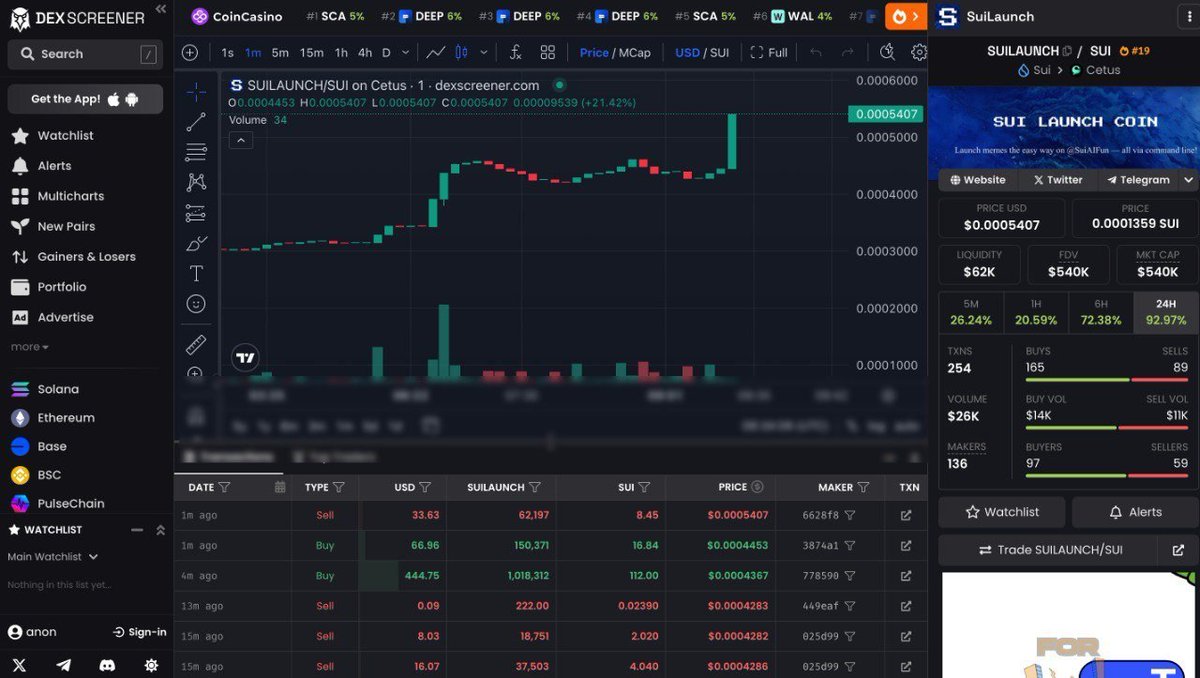Open transaction link for 33.63 Sell row
Image resolution: width=1200 pixels, height=678 pixels.
(x=906, y=516)
